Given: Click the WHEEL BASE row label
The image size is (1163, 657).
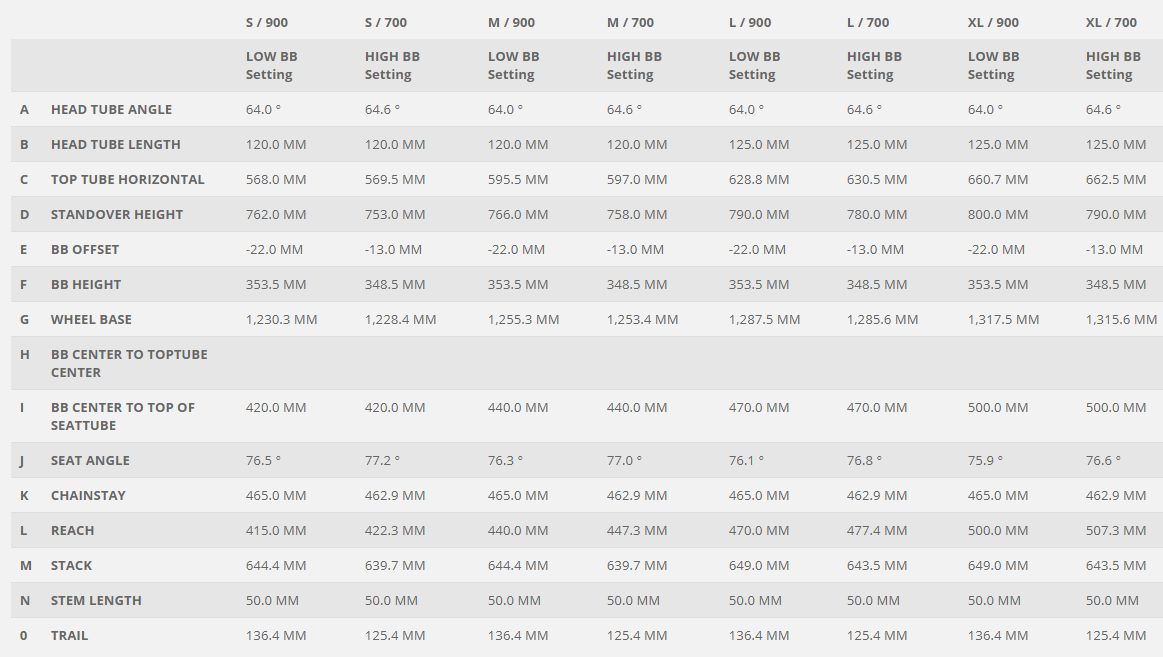Looking at the screenshot, I should coord(91,319).
